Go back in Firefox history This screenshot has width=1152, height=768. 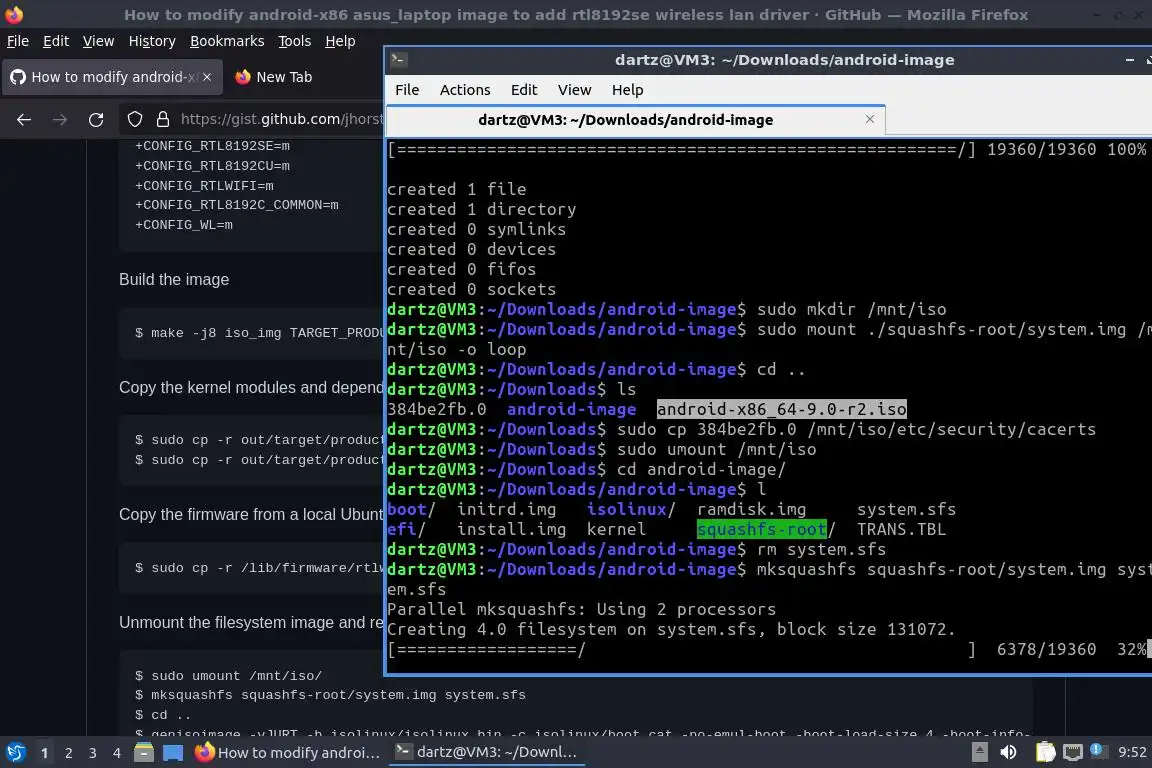[24, 119]
